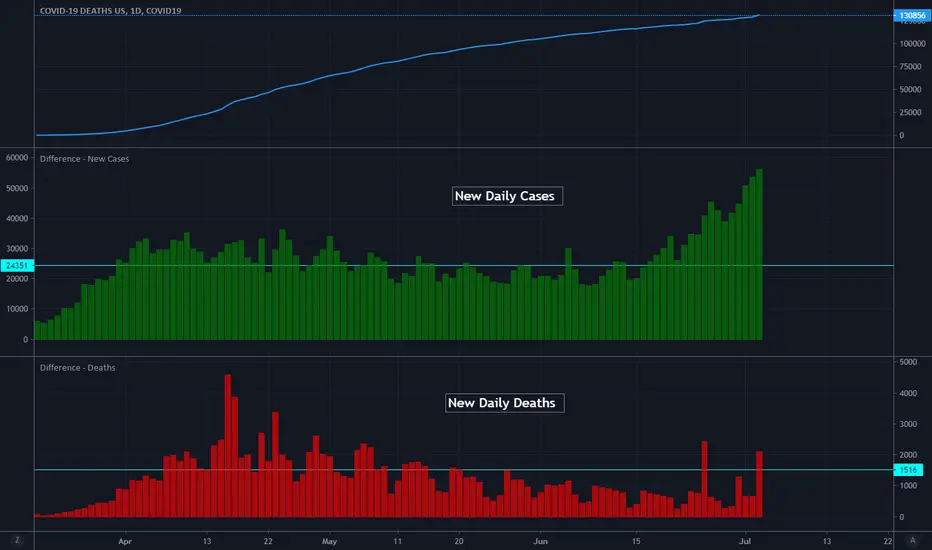Click the Jun date label
This screenshot has width=932, height=550.
point(540,541)
